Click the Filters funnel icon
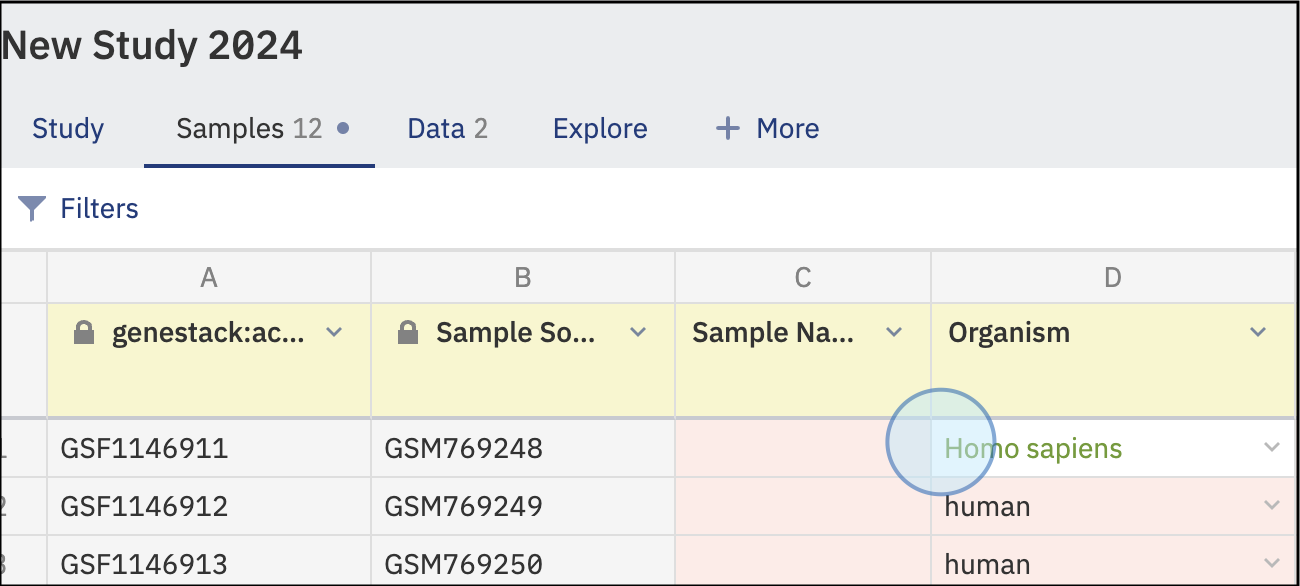1300x586 pixels. [33, 208]
